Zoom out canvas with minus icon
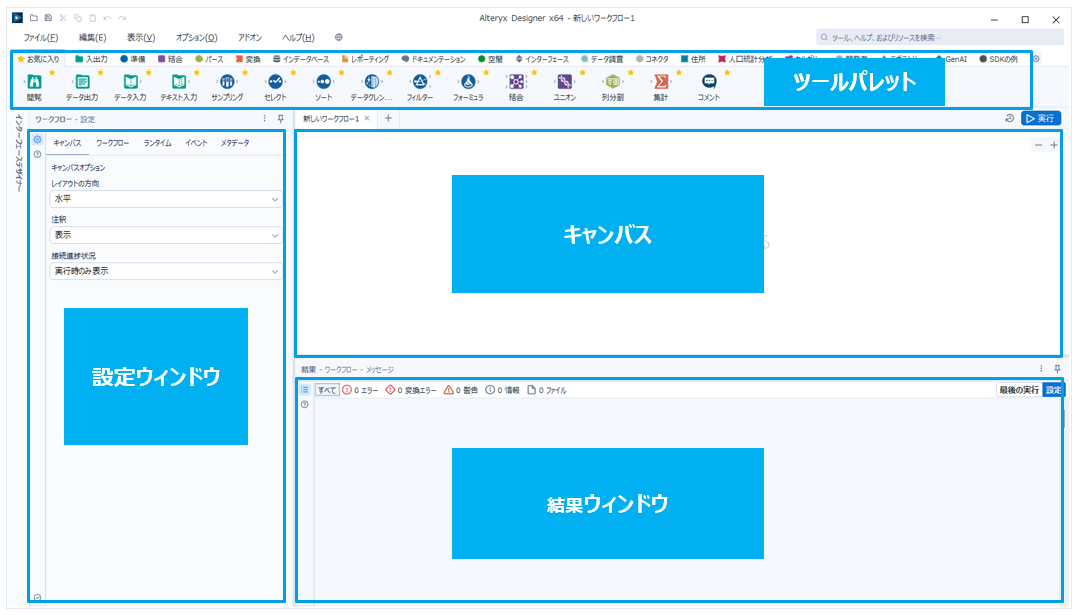The height and width of the screenshot is (615, 1080). (1038, 145)
